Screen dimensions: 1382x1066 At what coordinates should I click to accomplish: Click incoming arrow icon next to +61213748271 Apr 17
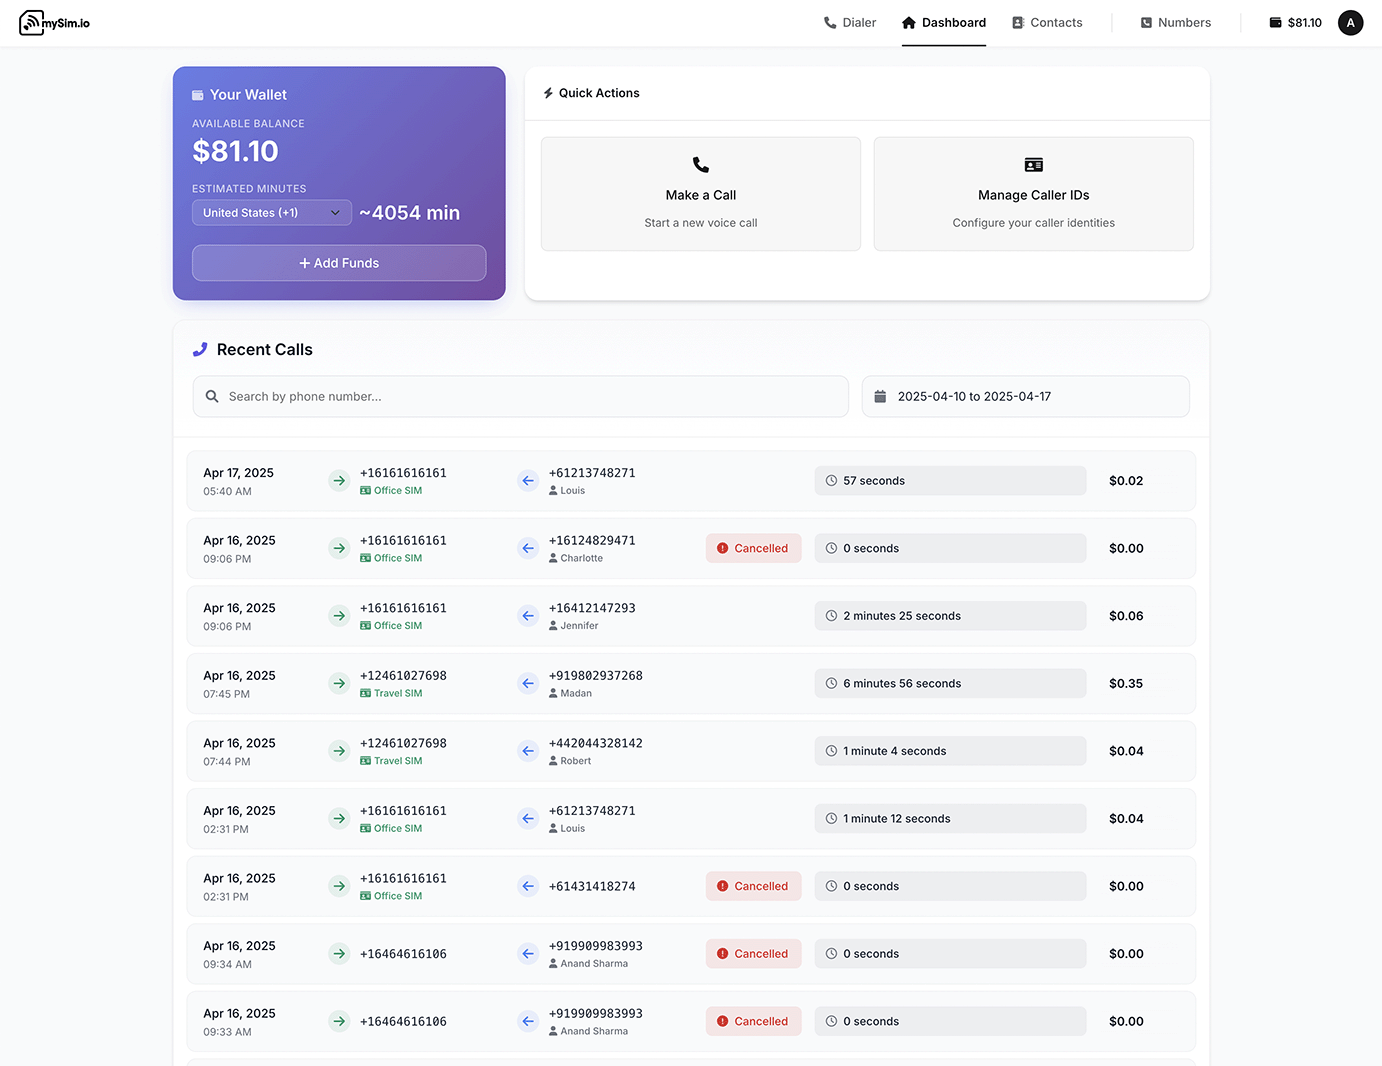point(528,481)
